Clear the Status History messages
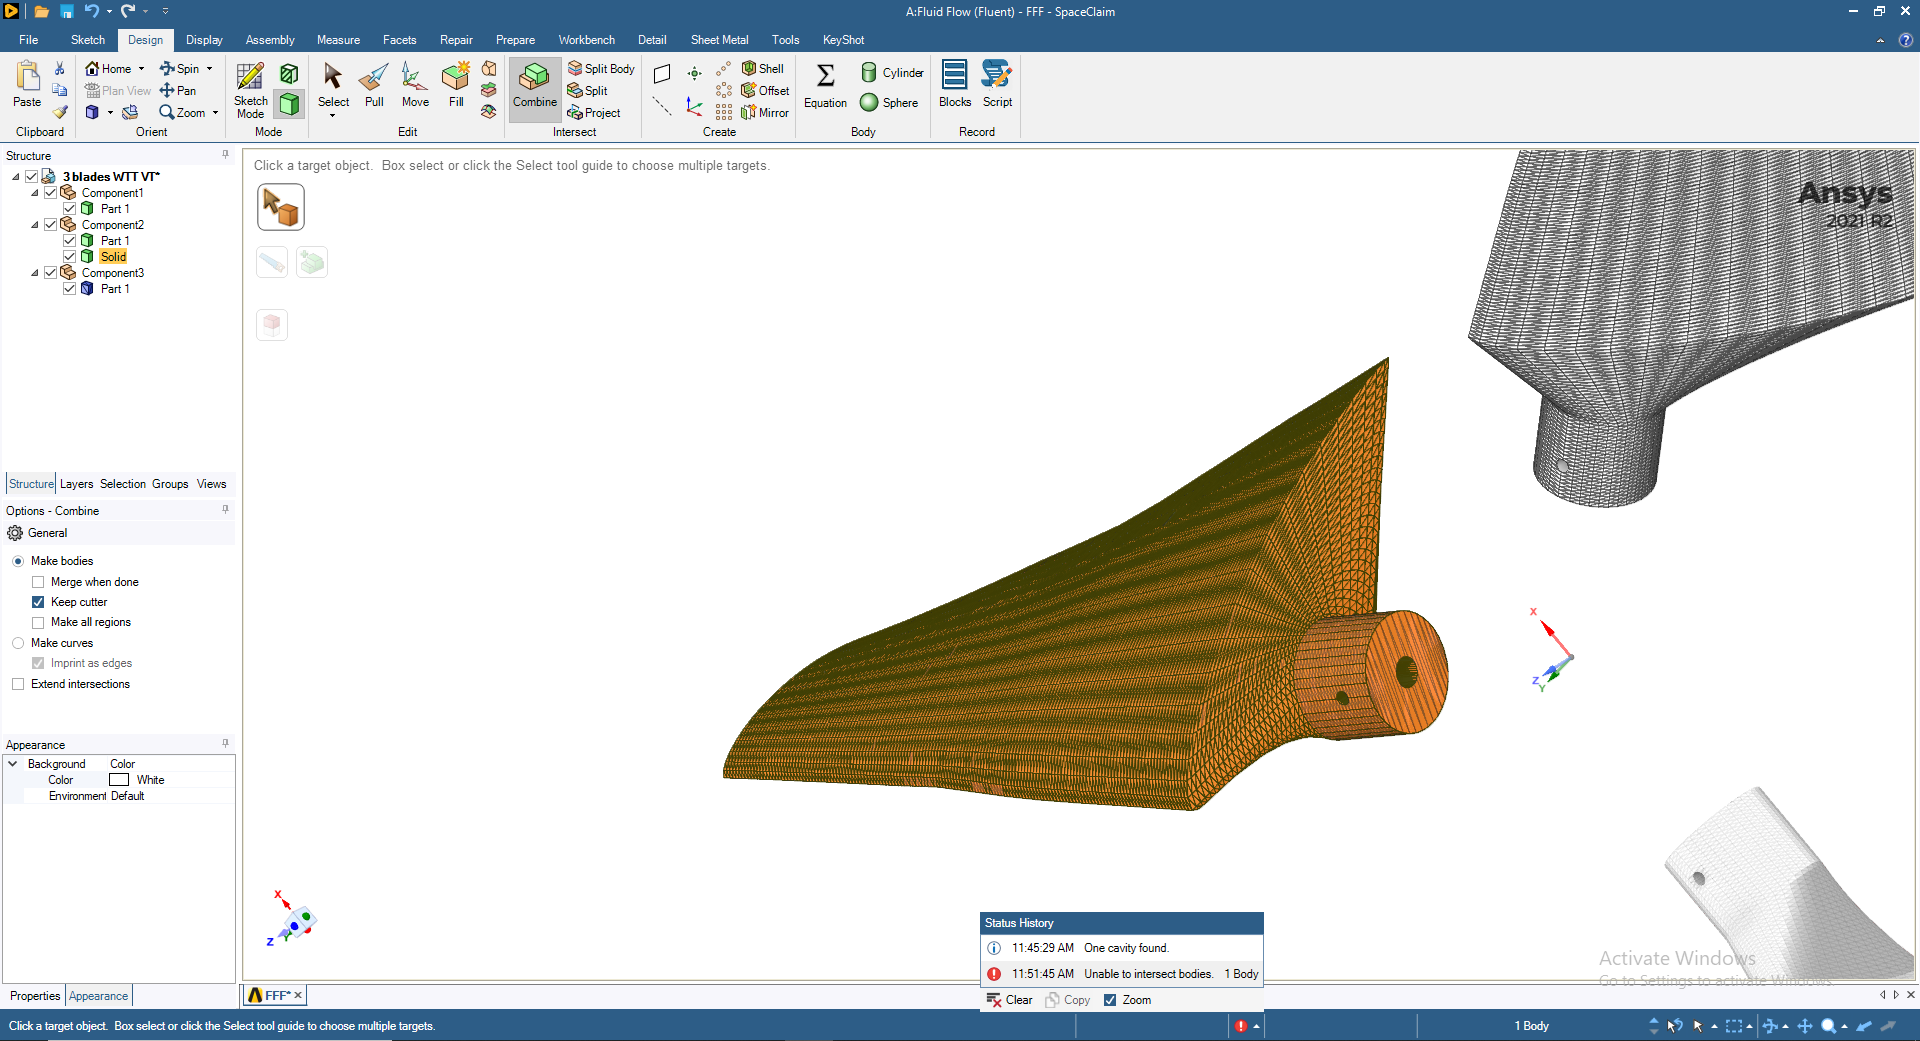Viewport: 1920px width, 1041px height. click(x=1010, y=1000)
